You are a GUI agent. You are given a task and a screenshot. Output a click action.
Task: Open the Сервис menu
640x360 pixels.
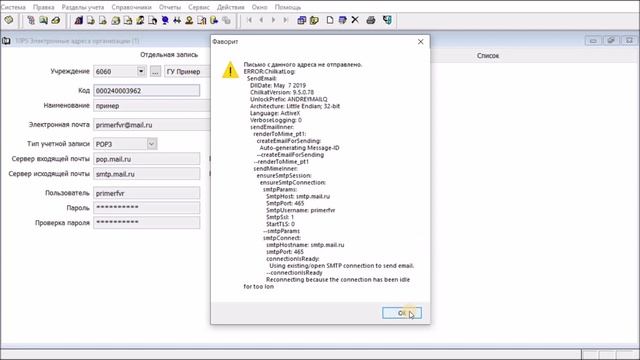pos(199,7)
